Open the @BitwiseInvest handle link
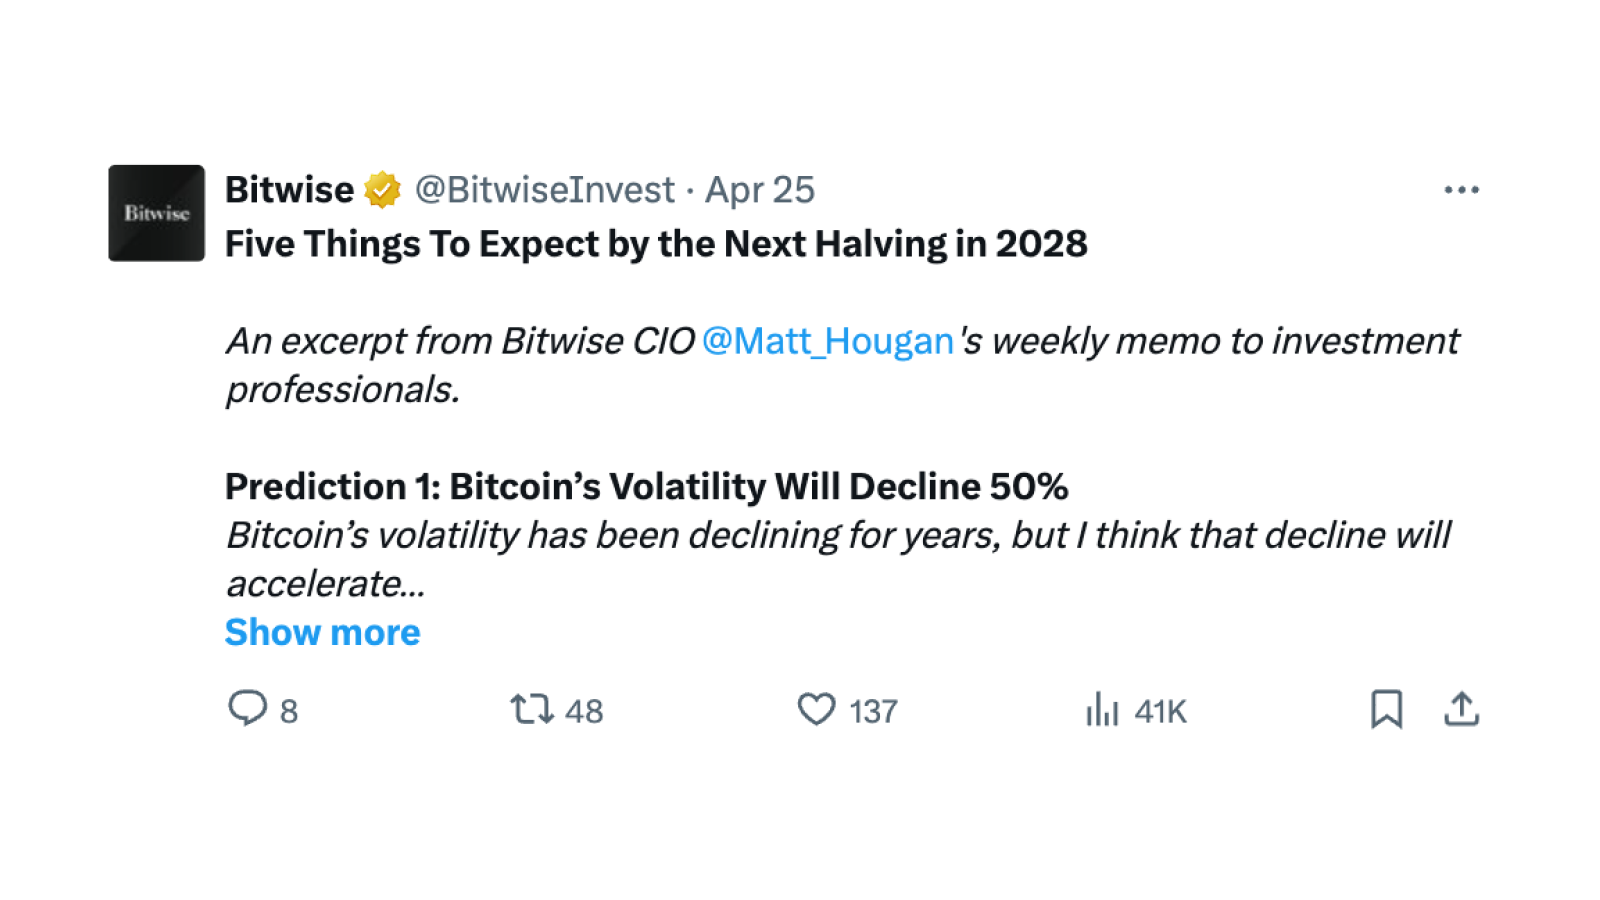The image size is (1600, 900). pyautogui.click(x=545, y=190)
